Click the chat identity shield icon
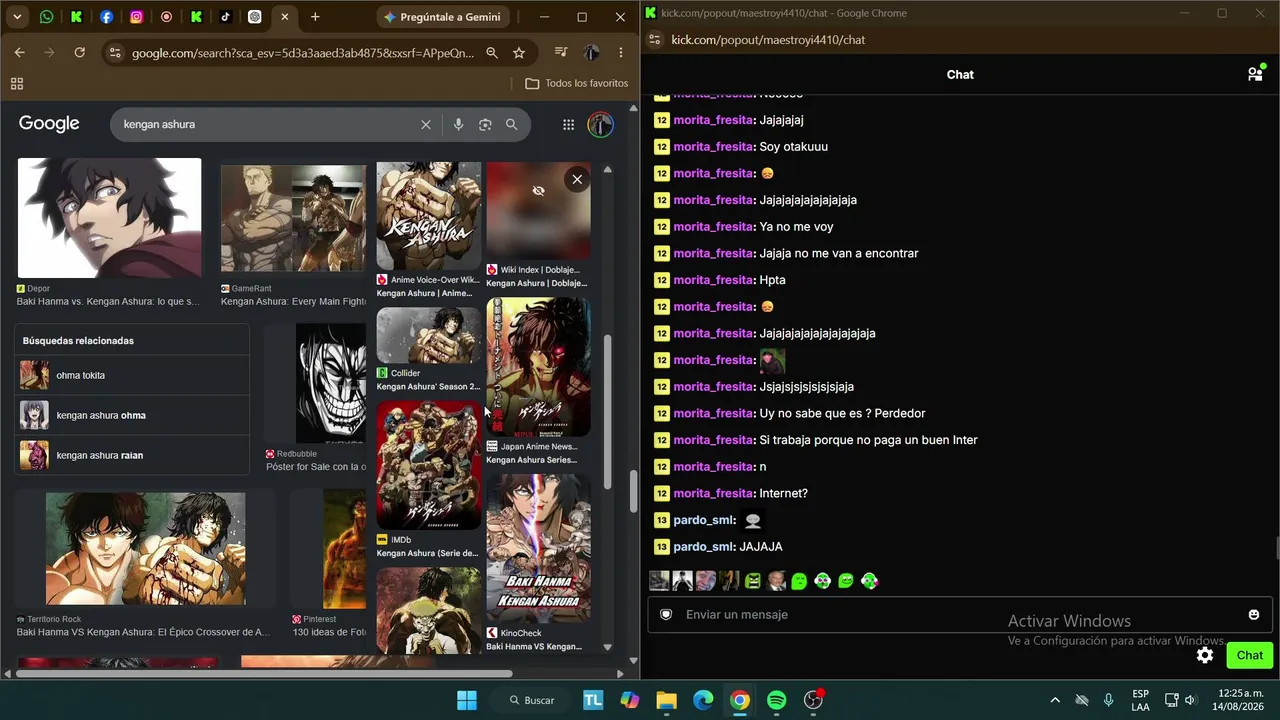 click(x=666, y=614)
